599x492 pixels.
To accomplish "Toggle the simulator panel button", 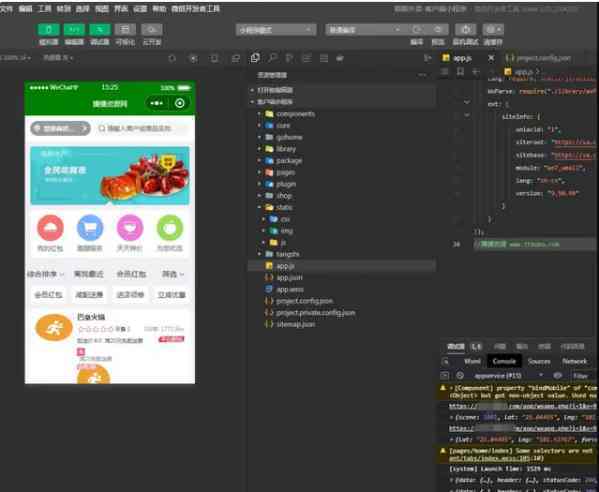I will point(49,29).
